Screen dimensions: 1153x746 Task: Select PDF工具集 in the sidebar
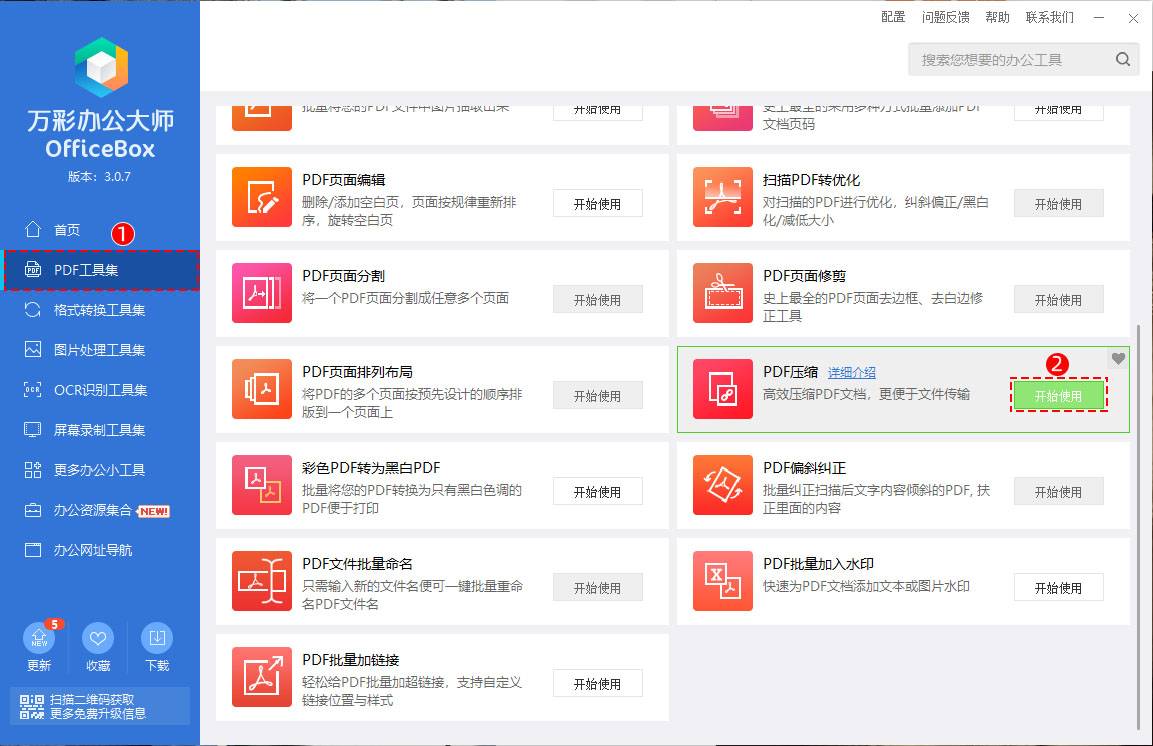click(x=101, y=270)
